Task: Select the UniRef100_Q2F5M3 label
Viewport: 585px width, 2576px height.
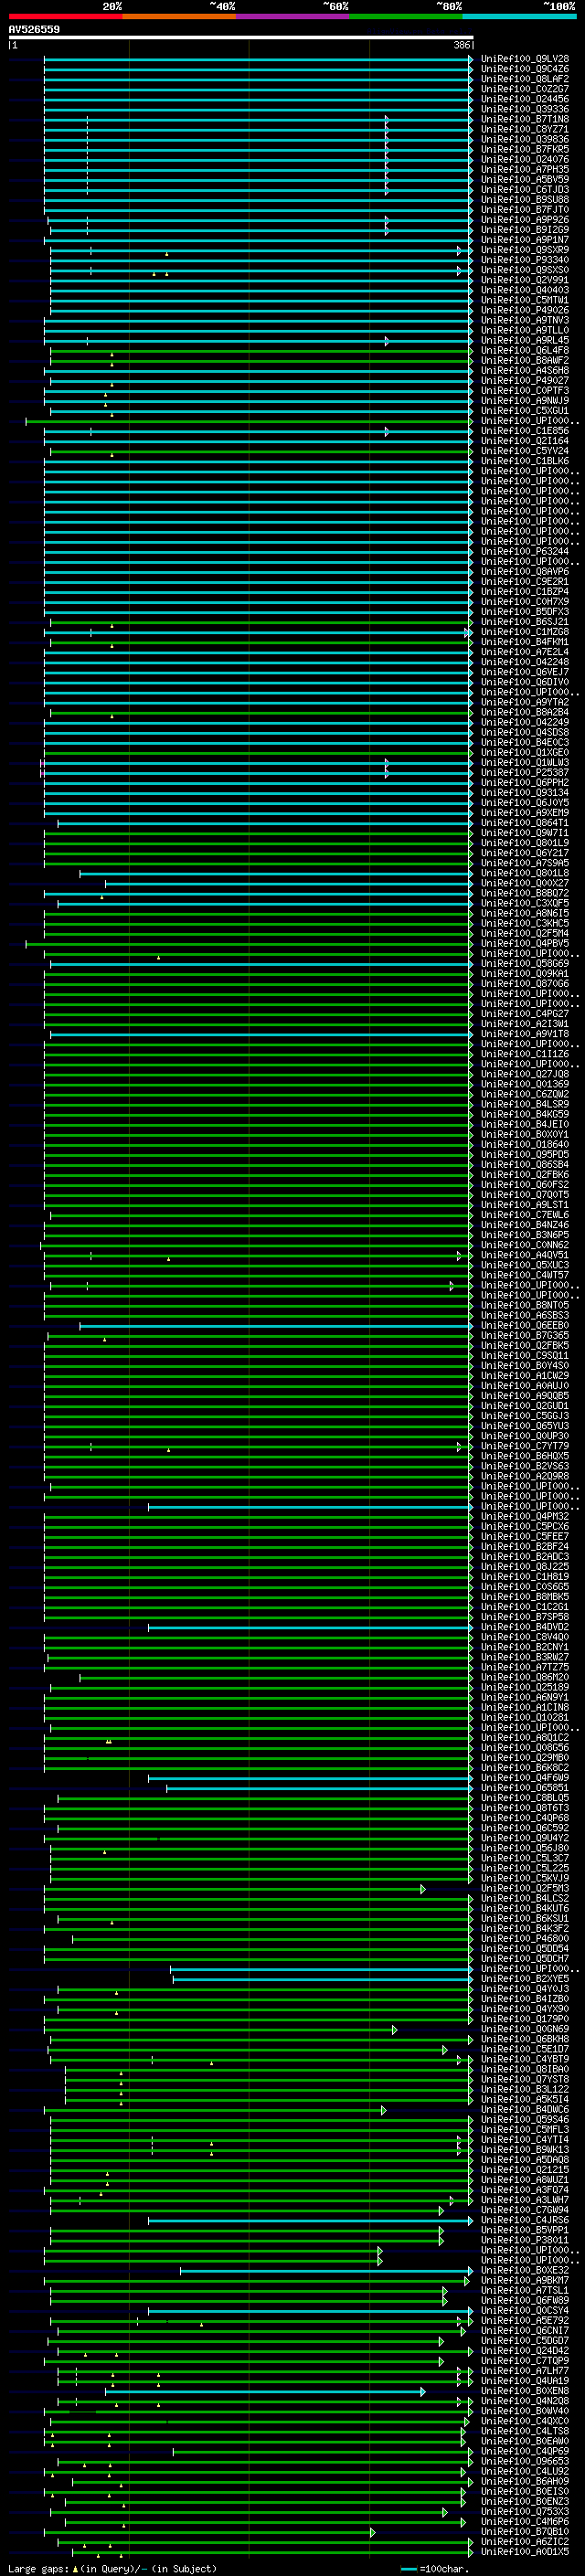Action: pos(525,1888)
